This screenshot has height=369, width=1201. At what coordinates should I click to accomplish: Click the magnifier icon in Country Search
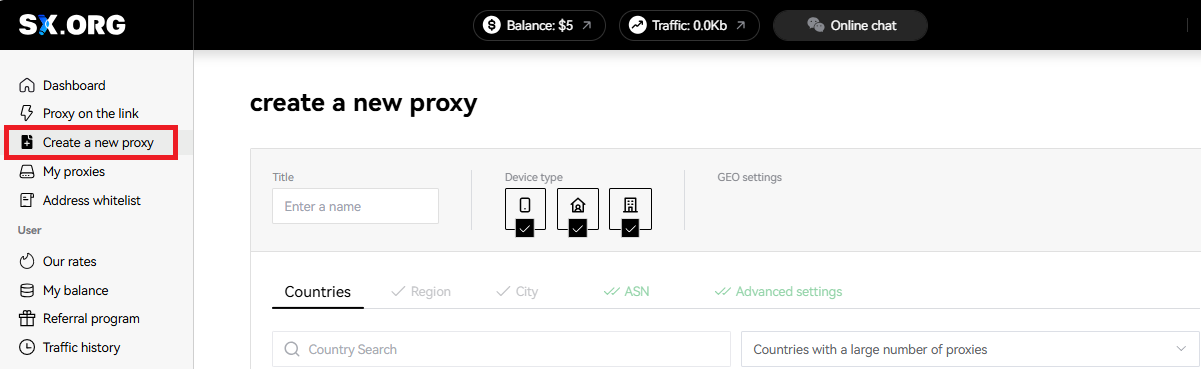coord(292,350)
